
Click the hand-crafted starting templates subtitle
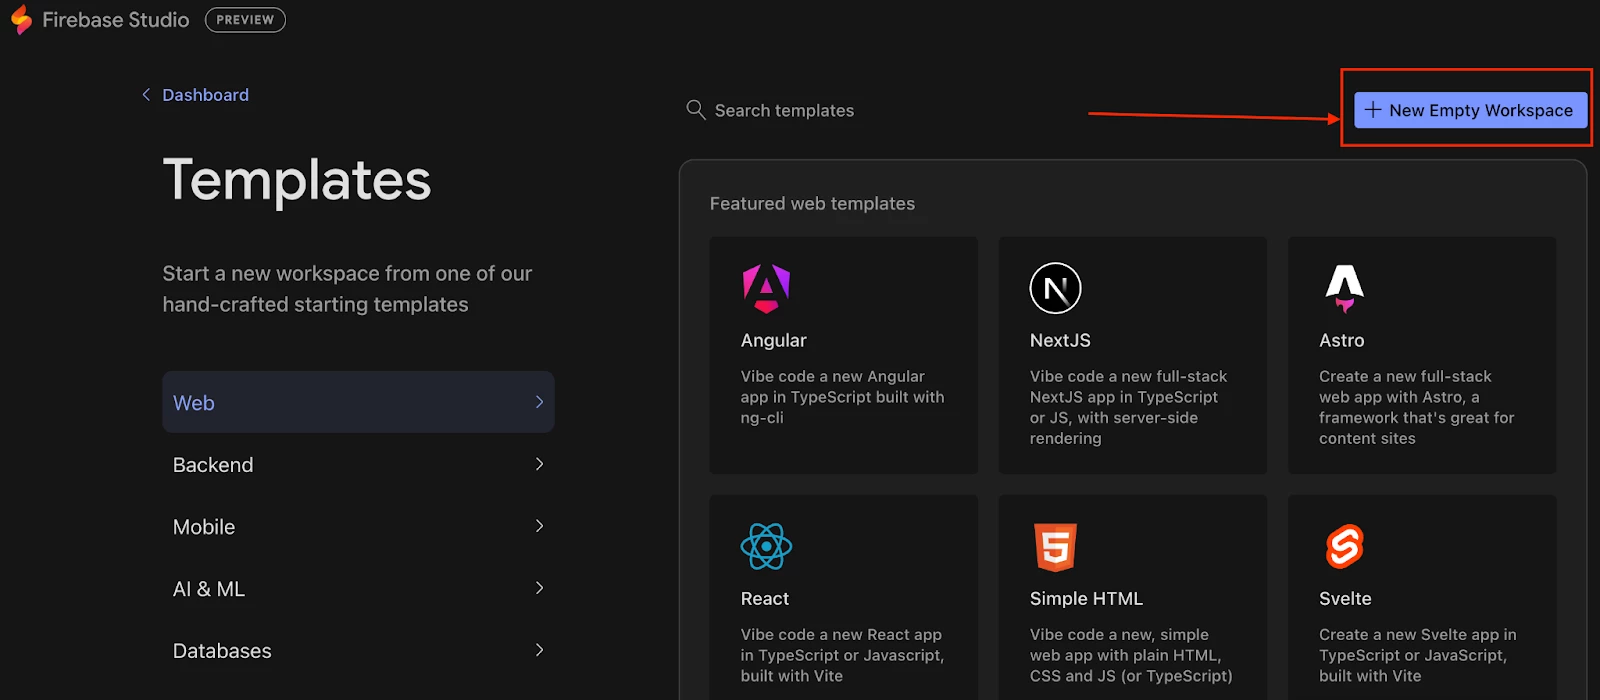pyautogui.click(x=347, y=288)
